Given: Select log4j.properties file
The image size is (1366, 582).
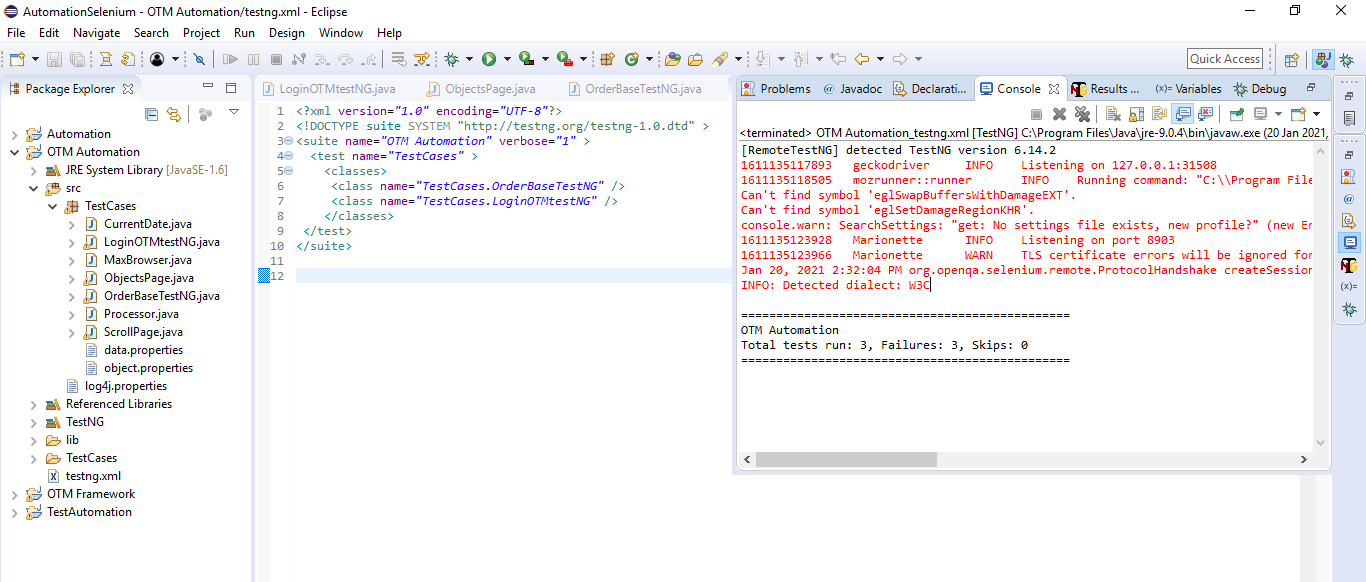Looking at the screenshot, I should [117, 386].
